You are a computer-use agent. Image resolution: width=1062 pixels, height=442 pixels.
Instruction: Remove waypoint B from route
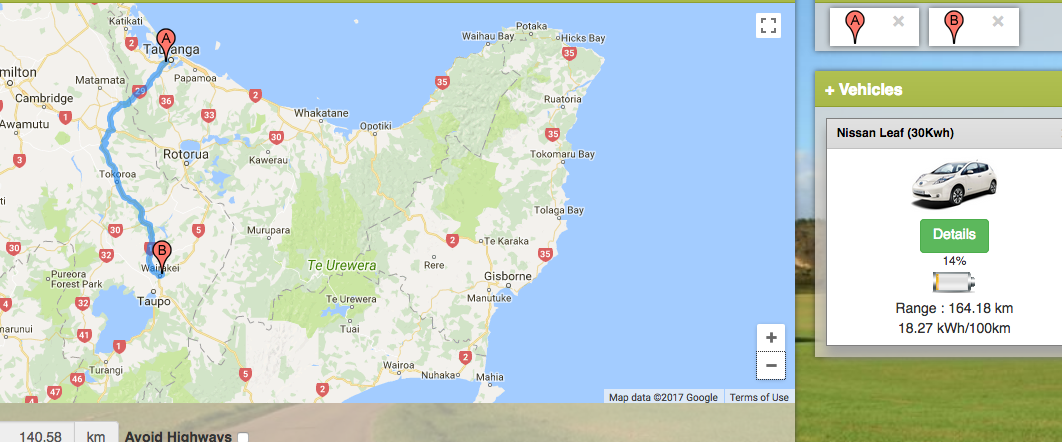coord(998,21)
